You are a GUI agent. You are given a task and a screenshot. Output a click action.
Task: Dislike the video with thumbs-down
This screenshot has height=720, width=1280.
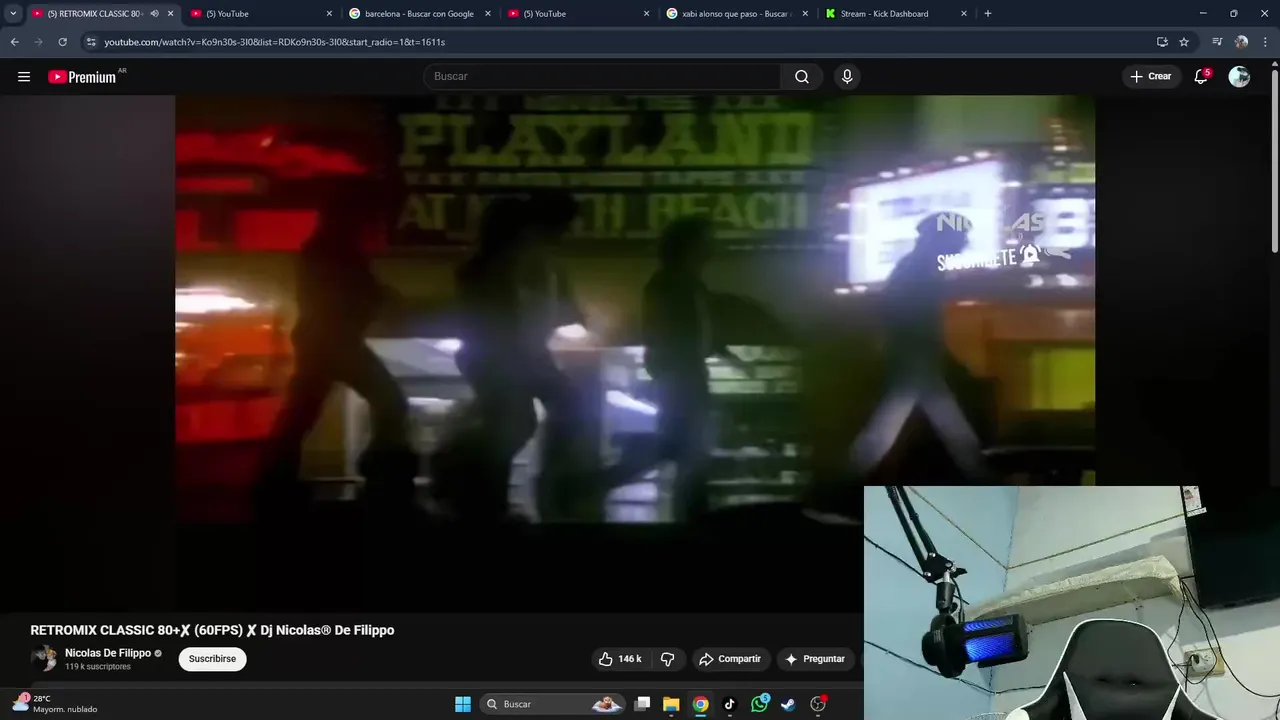(667, 659)
